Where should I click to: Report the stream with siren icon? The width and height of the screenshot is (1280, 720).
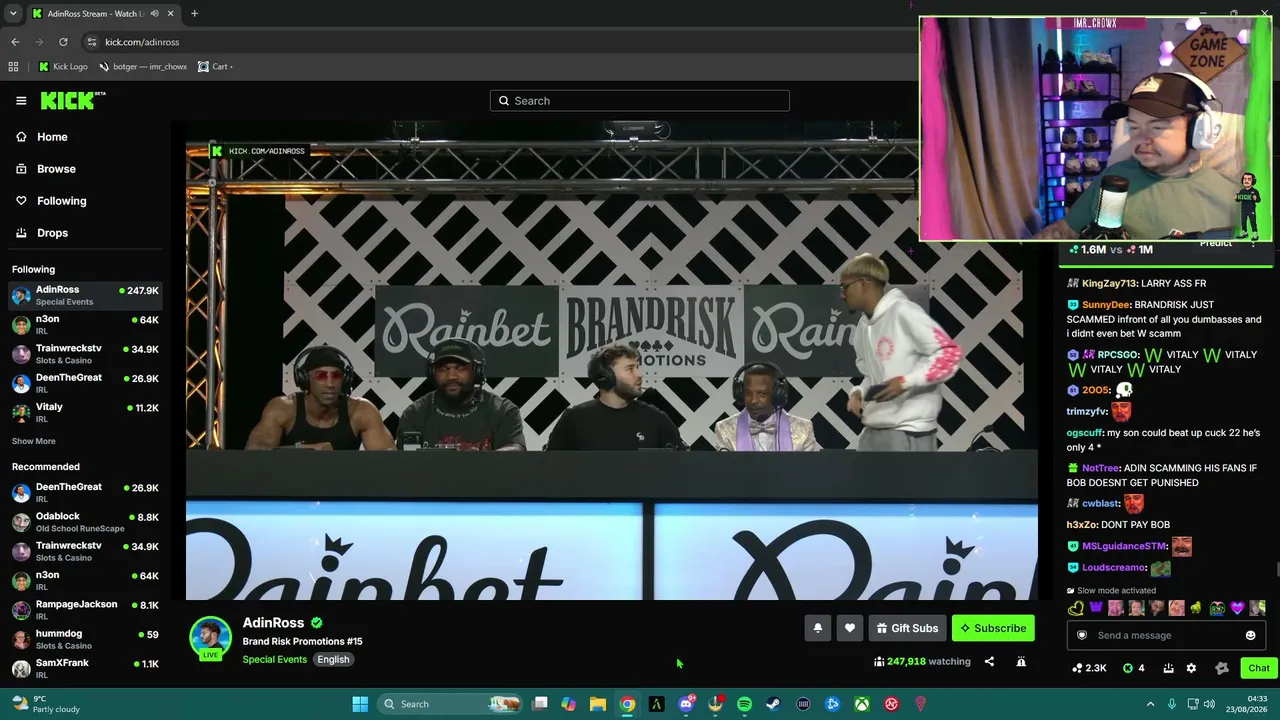(x=1021, y=661)
